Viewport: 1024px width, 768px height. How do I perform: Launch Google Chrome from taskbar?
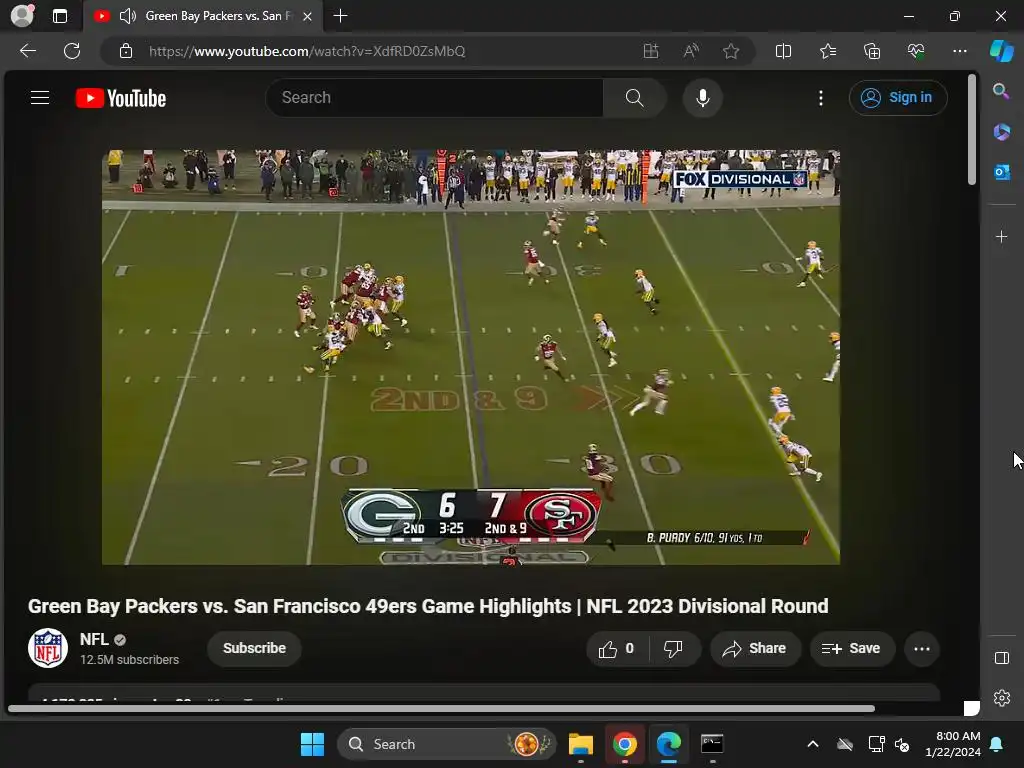(624, 744)
